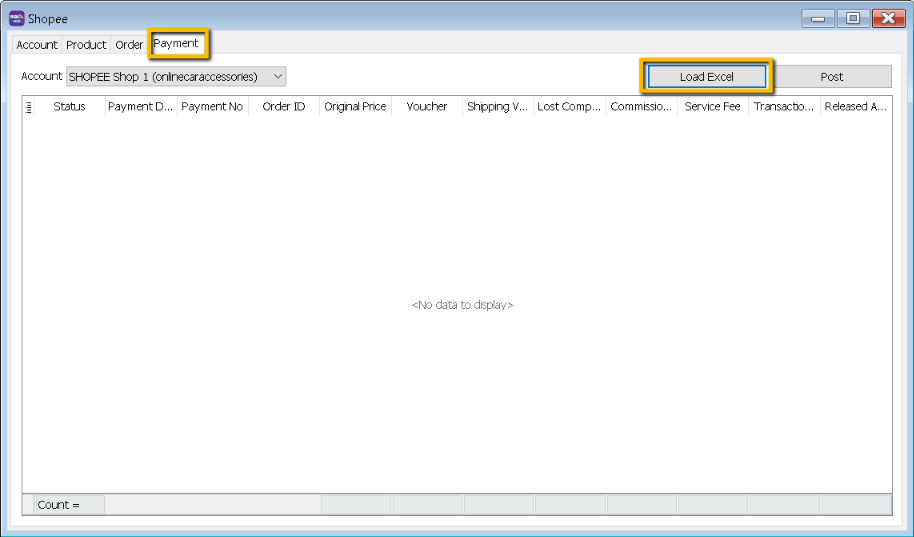Screen dimensions: 914x537
Task: Click the Load Excel button
Action: [x=706, y=77]
